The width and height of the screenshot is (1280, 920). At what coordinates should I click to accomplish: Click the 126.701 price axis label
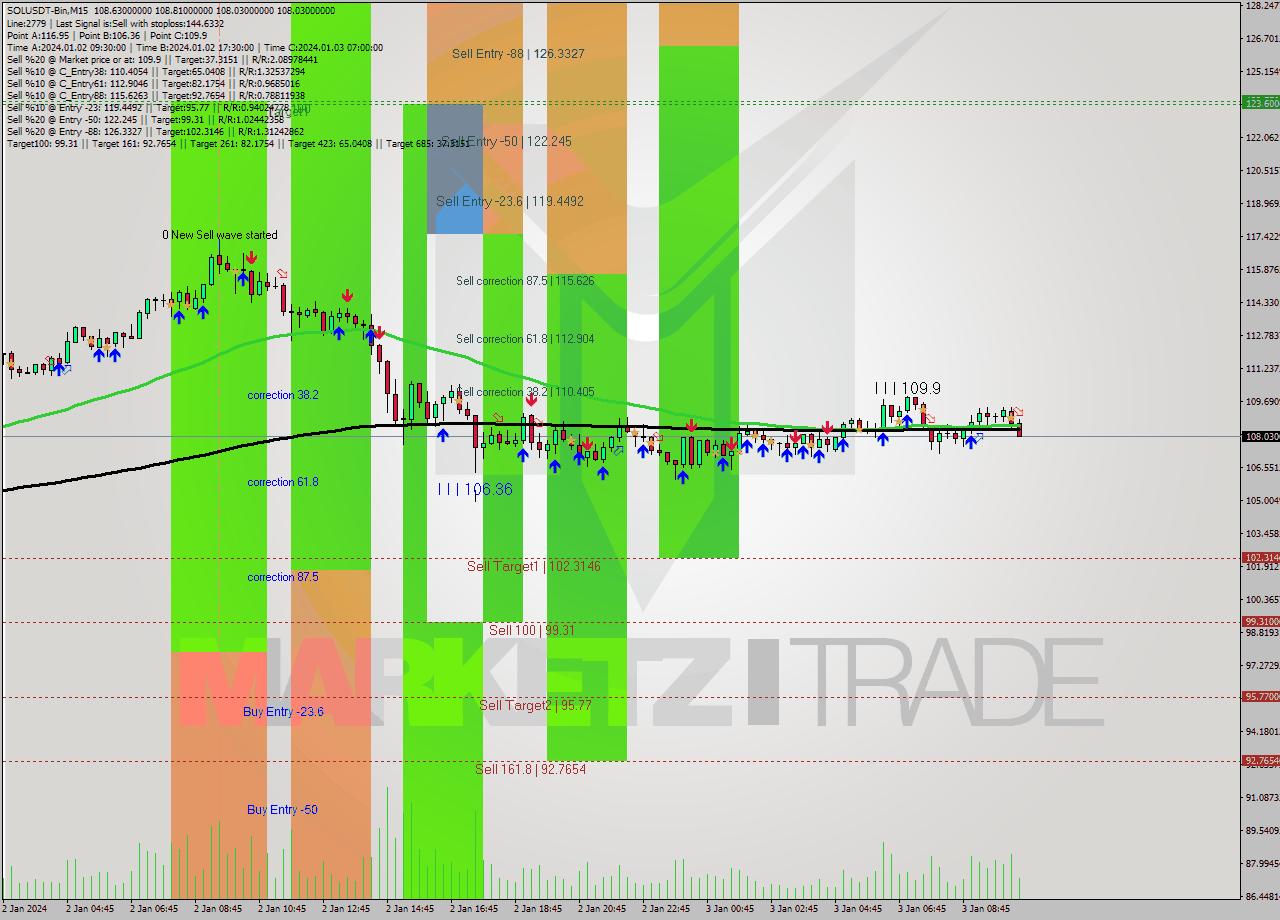pyautogui.click(x=1262, y=39)
